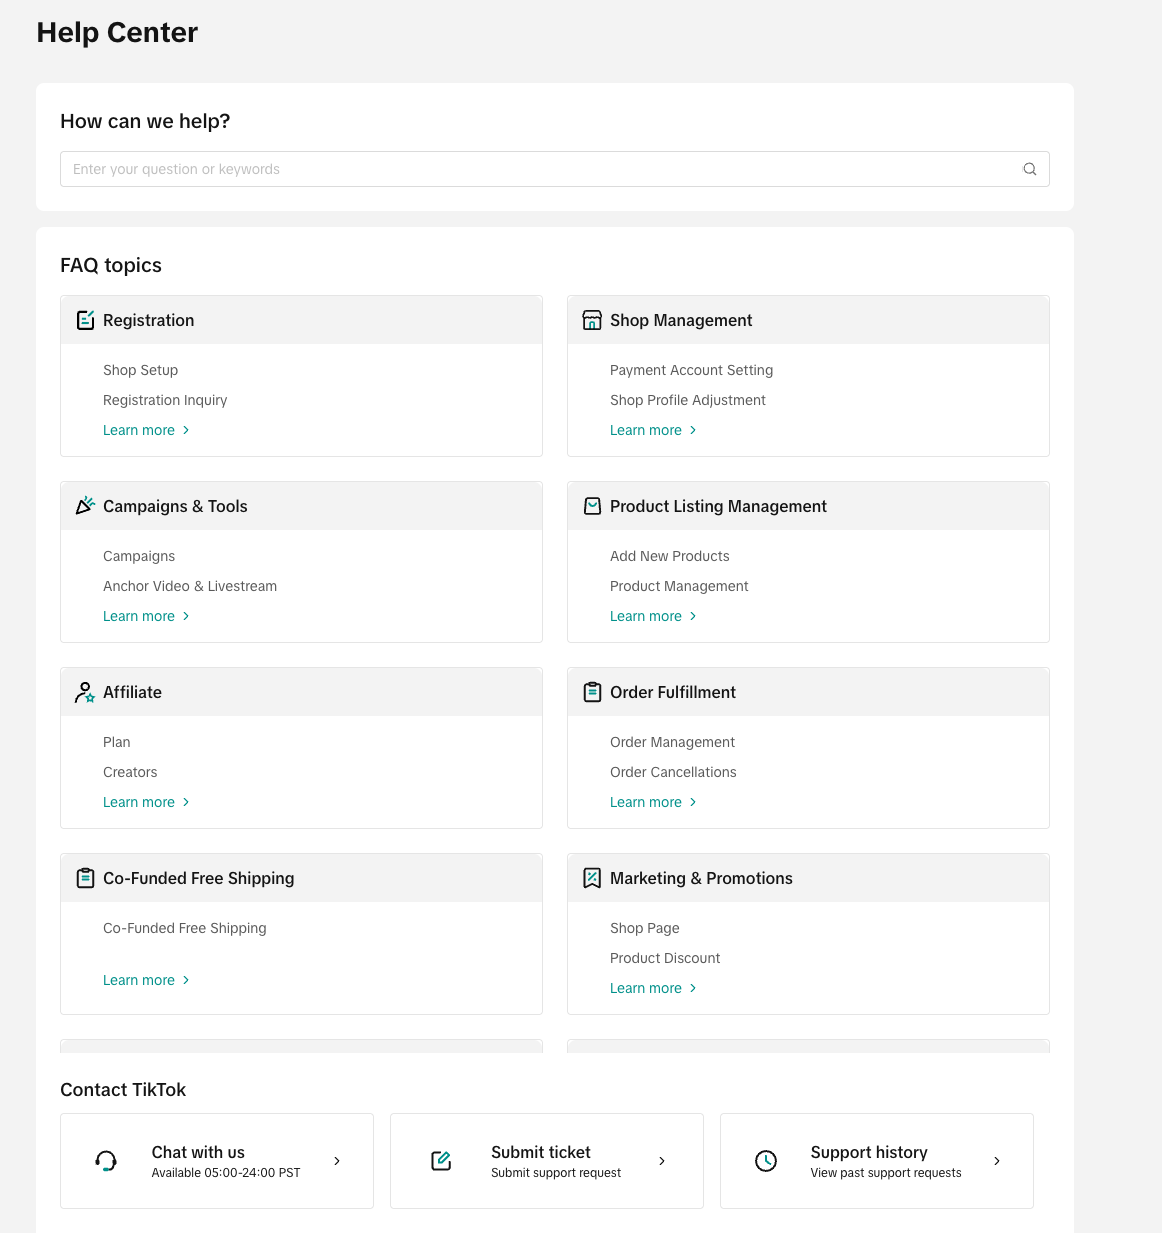The height and width of the screenshot is (1233, 1162).
Task: Click the Affiliate person icon
Action: click(x=86, y=692)
